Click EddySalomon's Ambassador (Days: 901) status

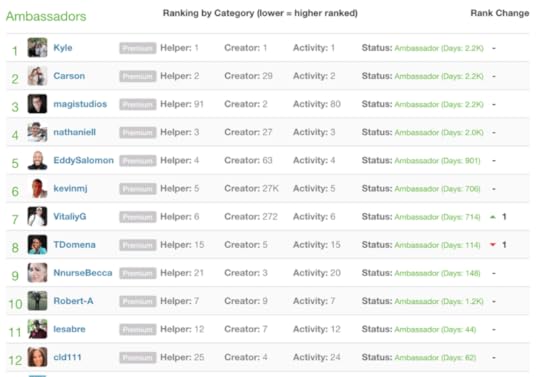(x=437, y=161)
